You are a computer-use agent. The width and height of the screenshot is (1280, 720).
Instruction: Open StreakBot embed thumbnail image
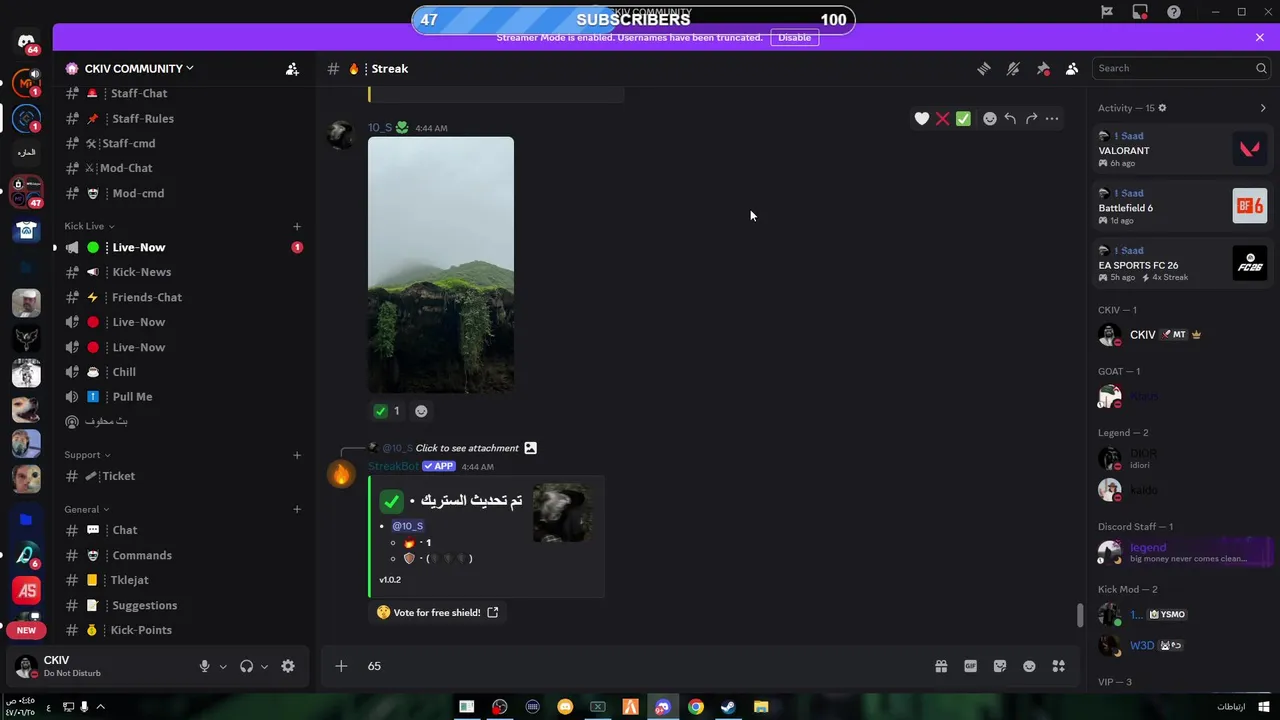coord(562,513)
